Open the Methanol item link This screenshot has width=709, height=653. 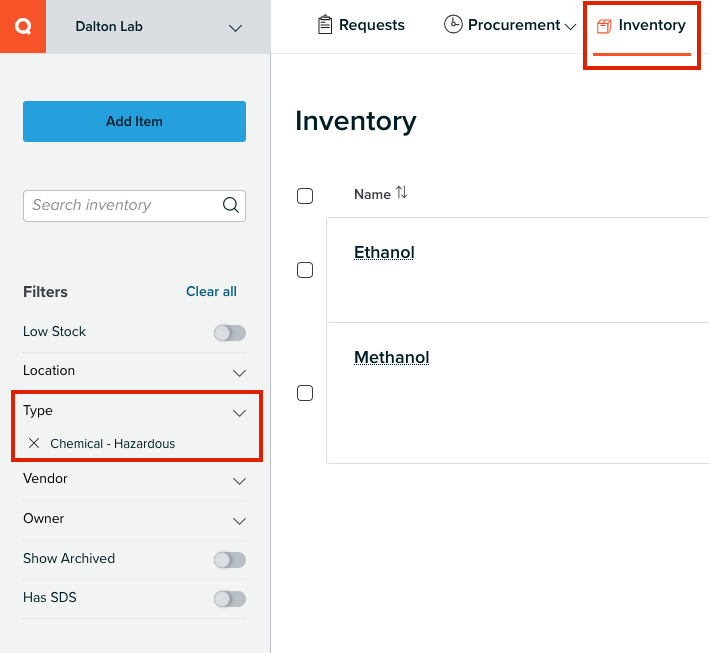pos(392,357)
